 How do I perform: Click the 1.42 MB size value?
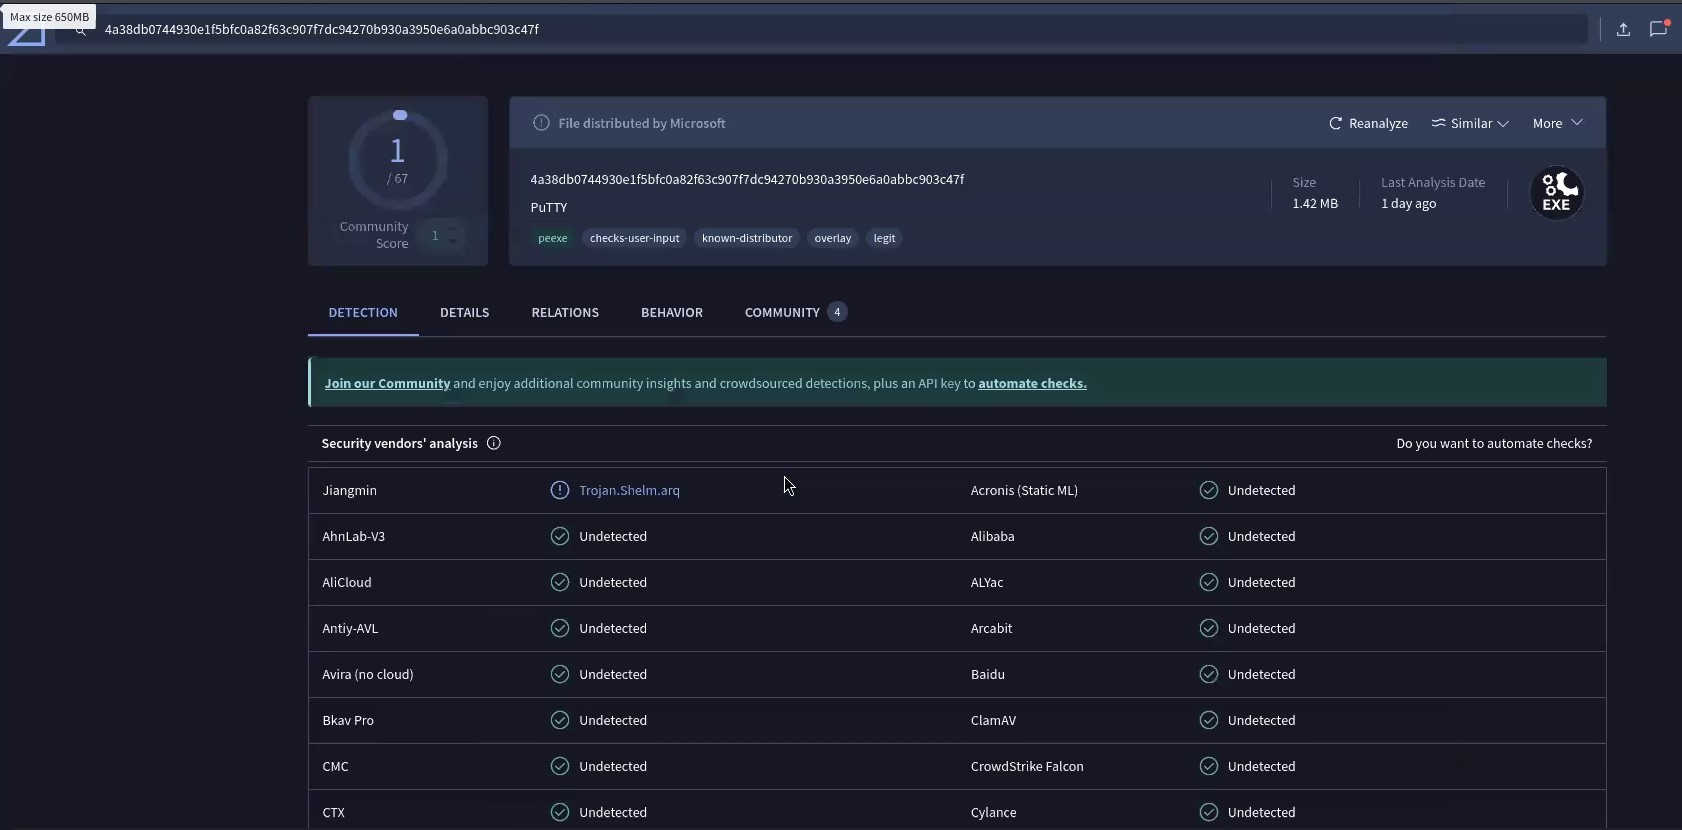point(1315,203)
